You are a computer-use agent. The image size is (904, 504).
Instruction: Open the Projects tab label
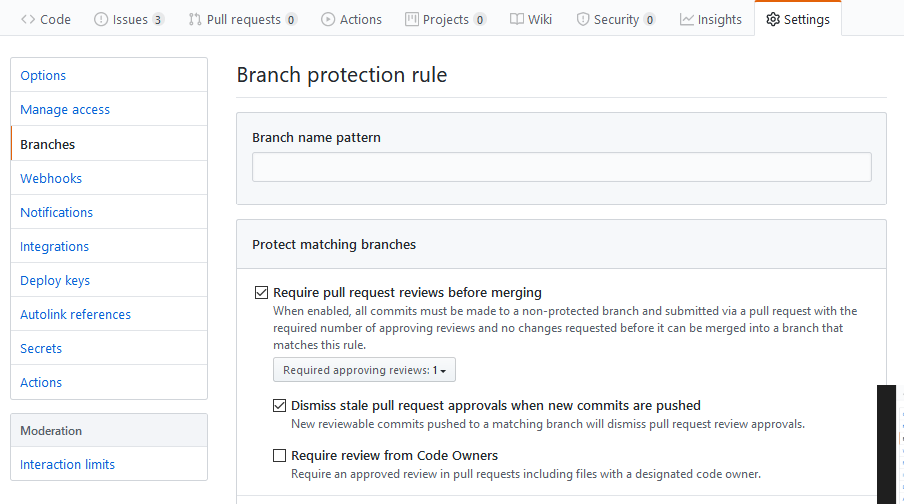[x=446, y=19]
